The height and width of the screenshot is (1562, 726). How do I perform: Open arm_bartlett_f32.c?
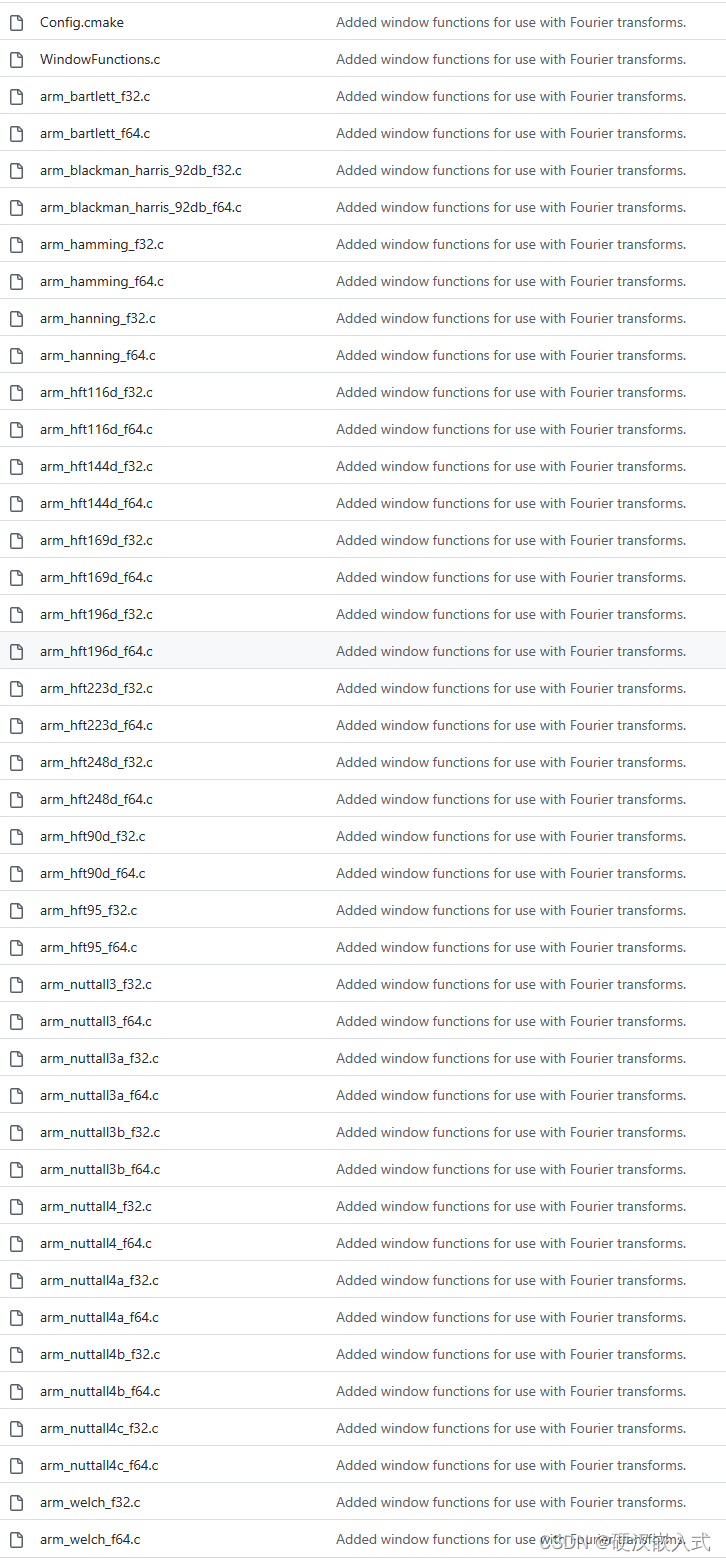(95, 96)
